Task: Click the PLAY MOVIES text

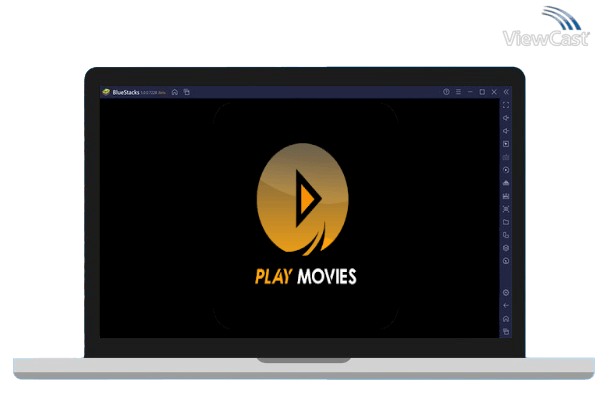Action: pos(306,277)
